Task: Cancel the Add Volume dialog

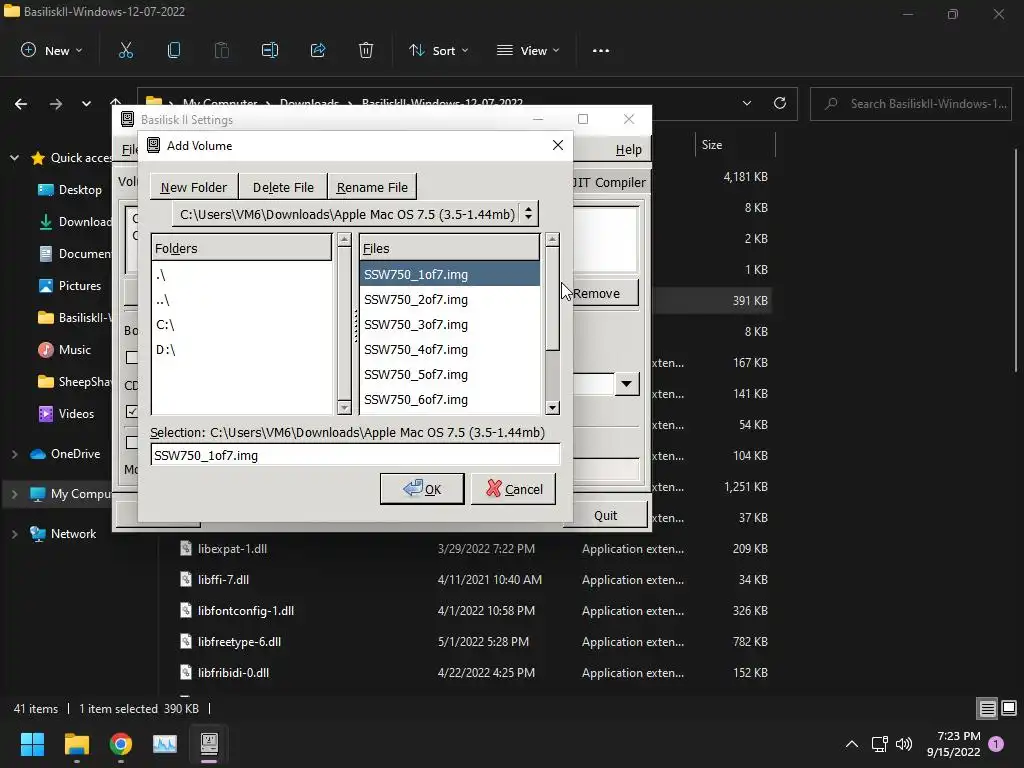Action: (x=513, y=488)
